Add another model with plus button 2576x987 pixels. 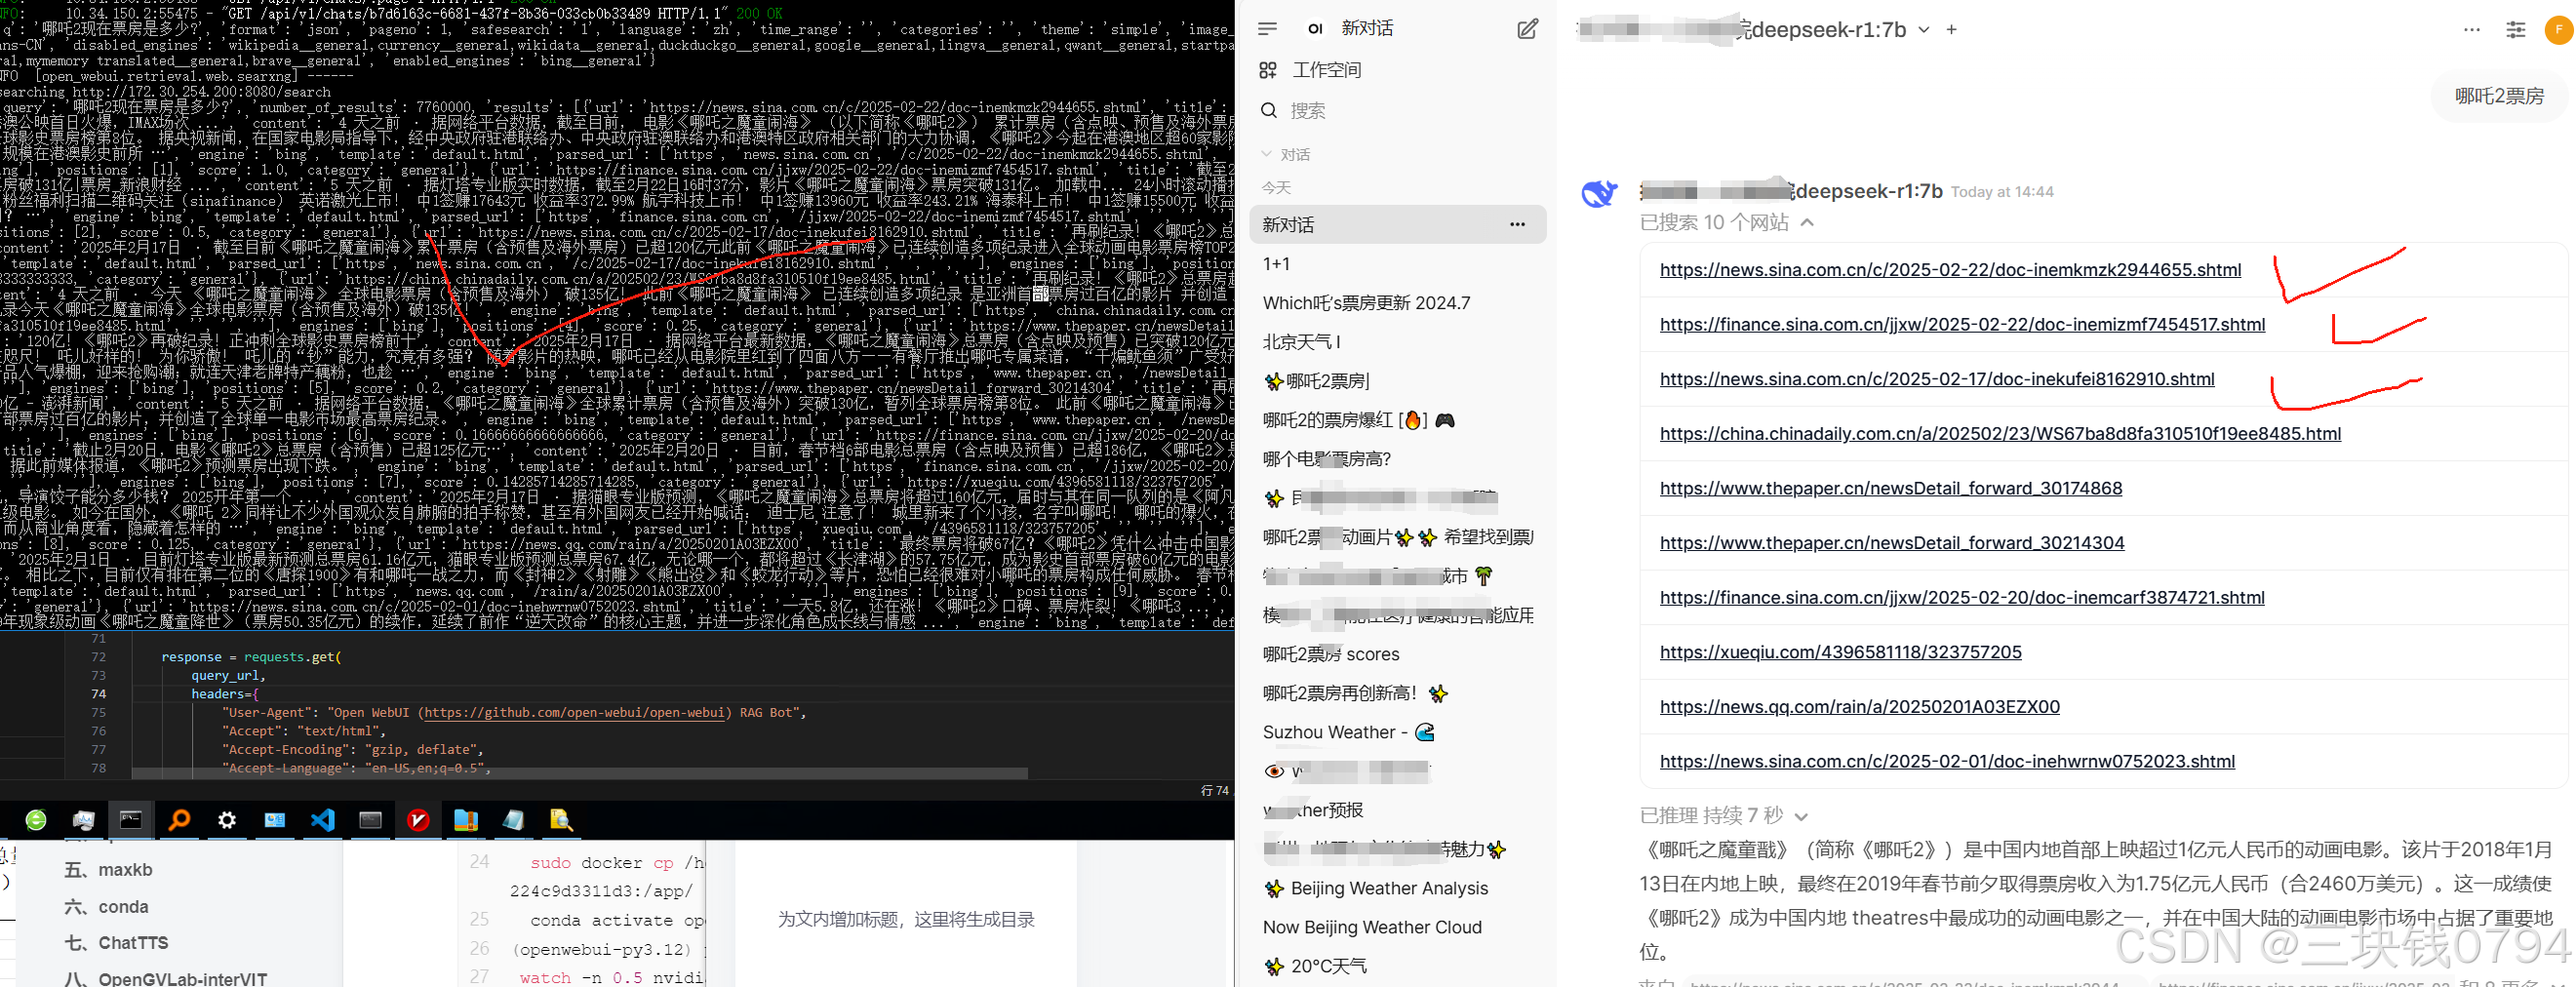[1951, 30]
